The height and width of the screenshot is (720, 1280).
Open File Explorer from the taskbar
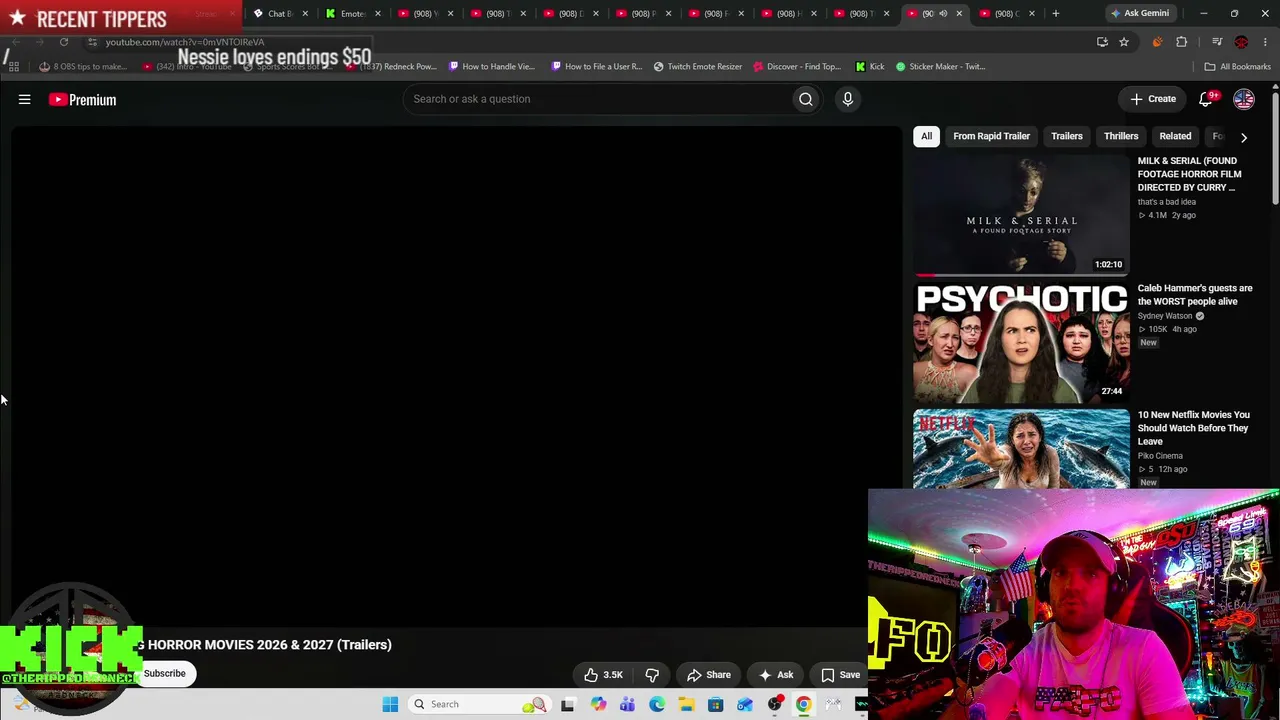[686, 704]
